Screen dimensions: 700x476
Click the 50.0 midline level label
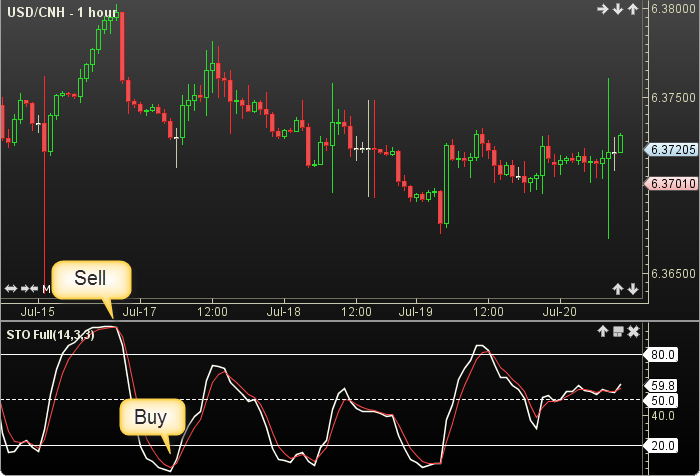[x=662, y=401]
